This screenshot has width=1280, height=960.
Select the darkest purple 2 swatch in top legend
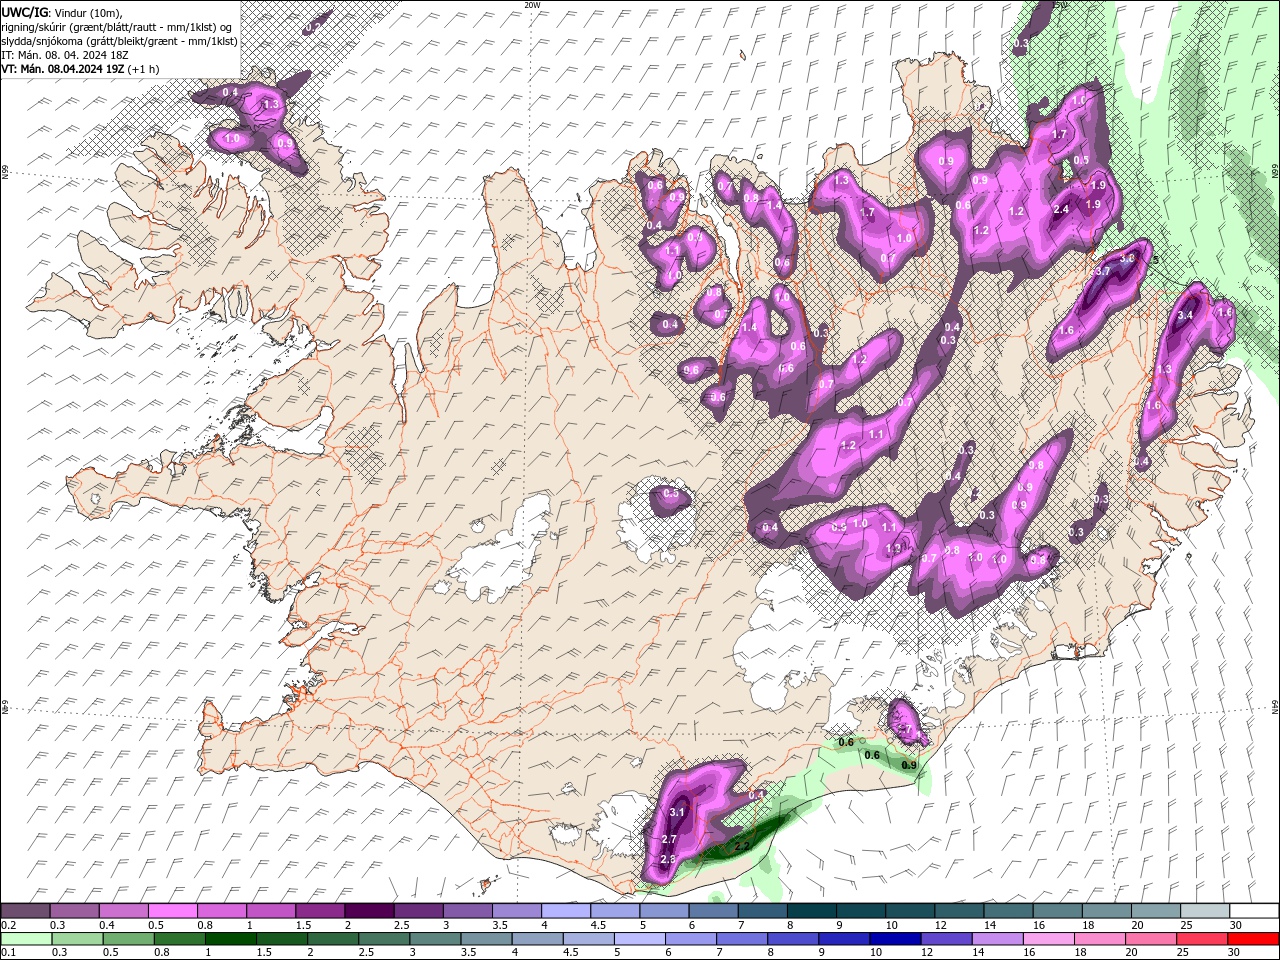click(368, 911)
